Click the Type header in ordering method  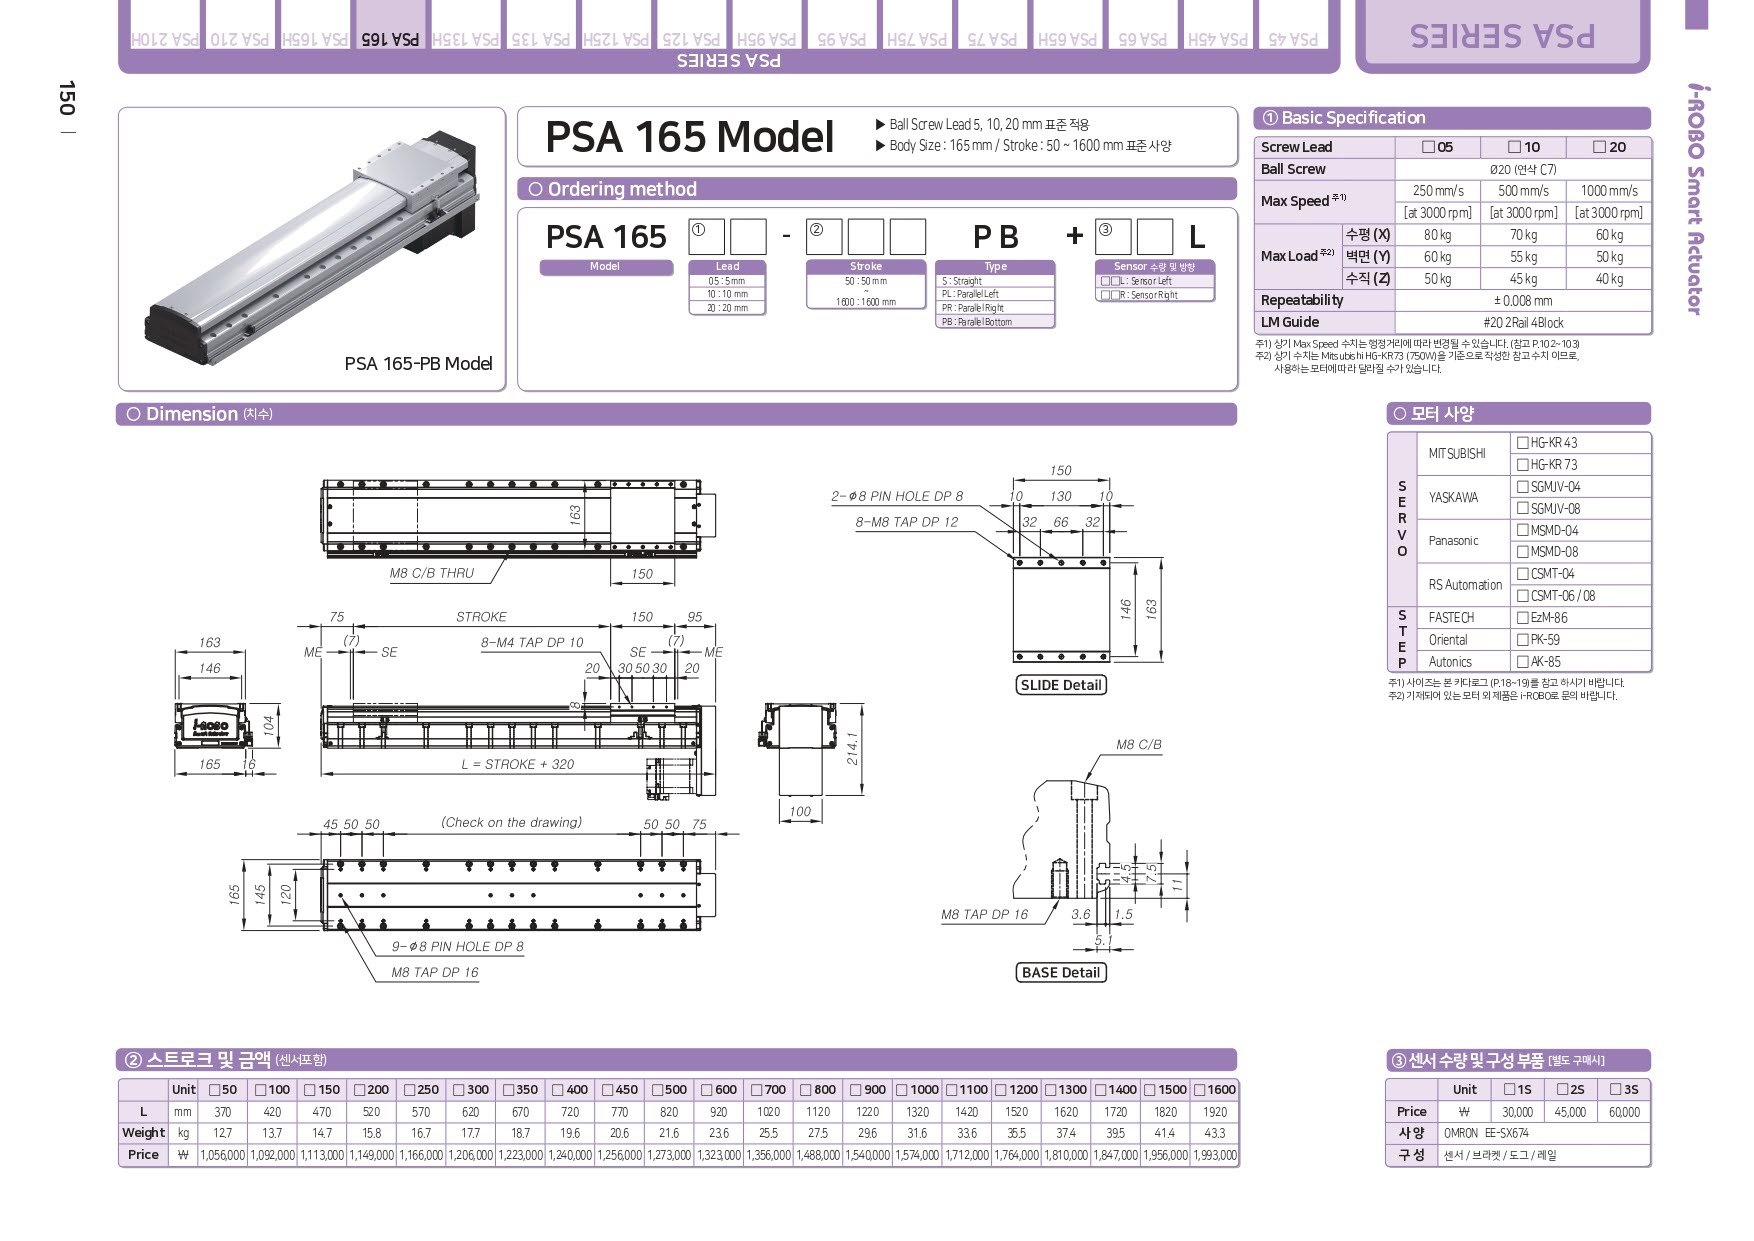[x=995, y=267]
